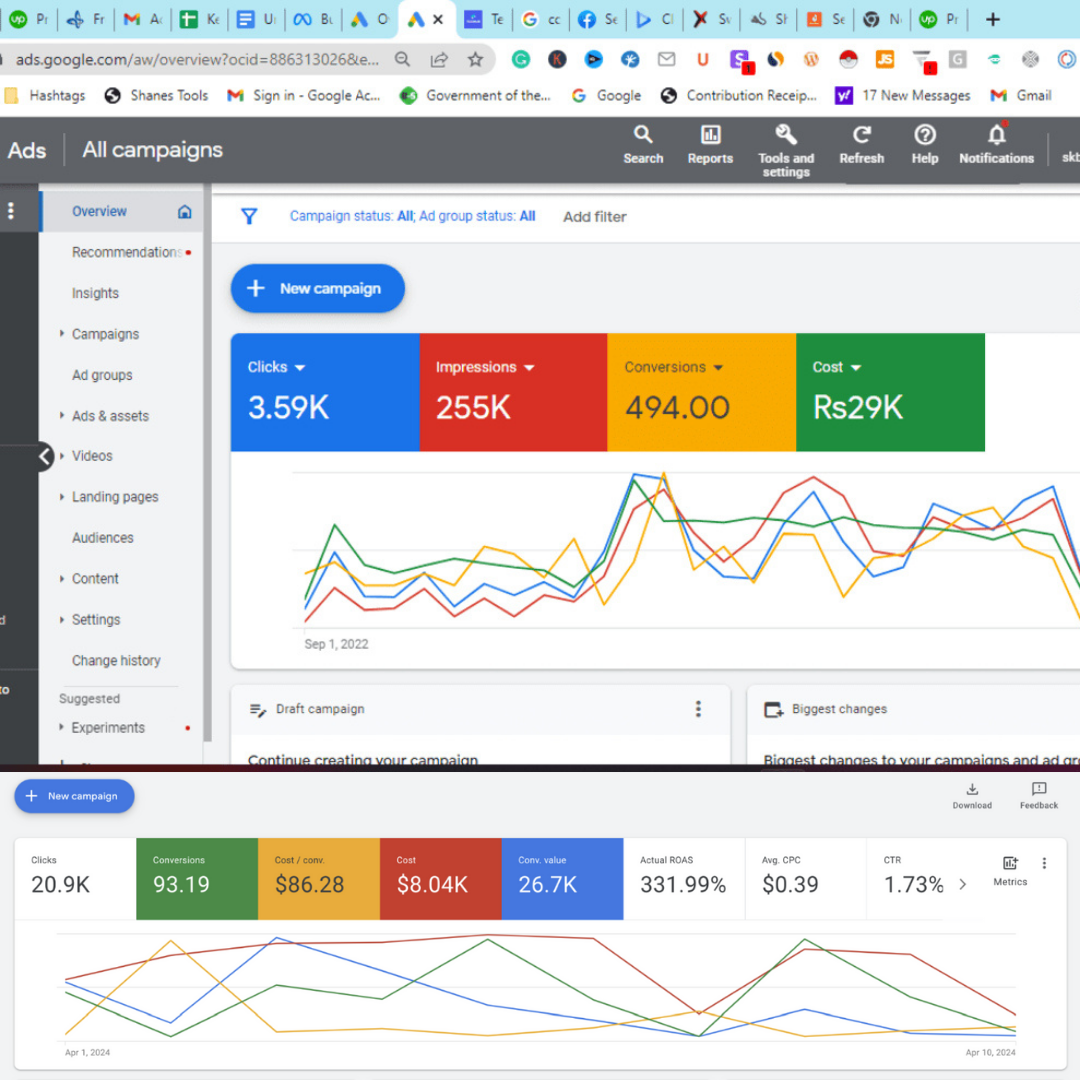
Task: Select Insights in the sidebar
Action: coord(96,293)
